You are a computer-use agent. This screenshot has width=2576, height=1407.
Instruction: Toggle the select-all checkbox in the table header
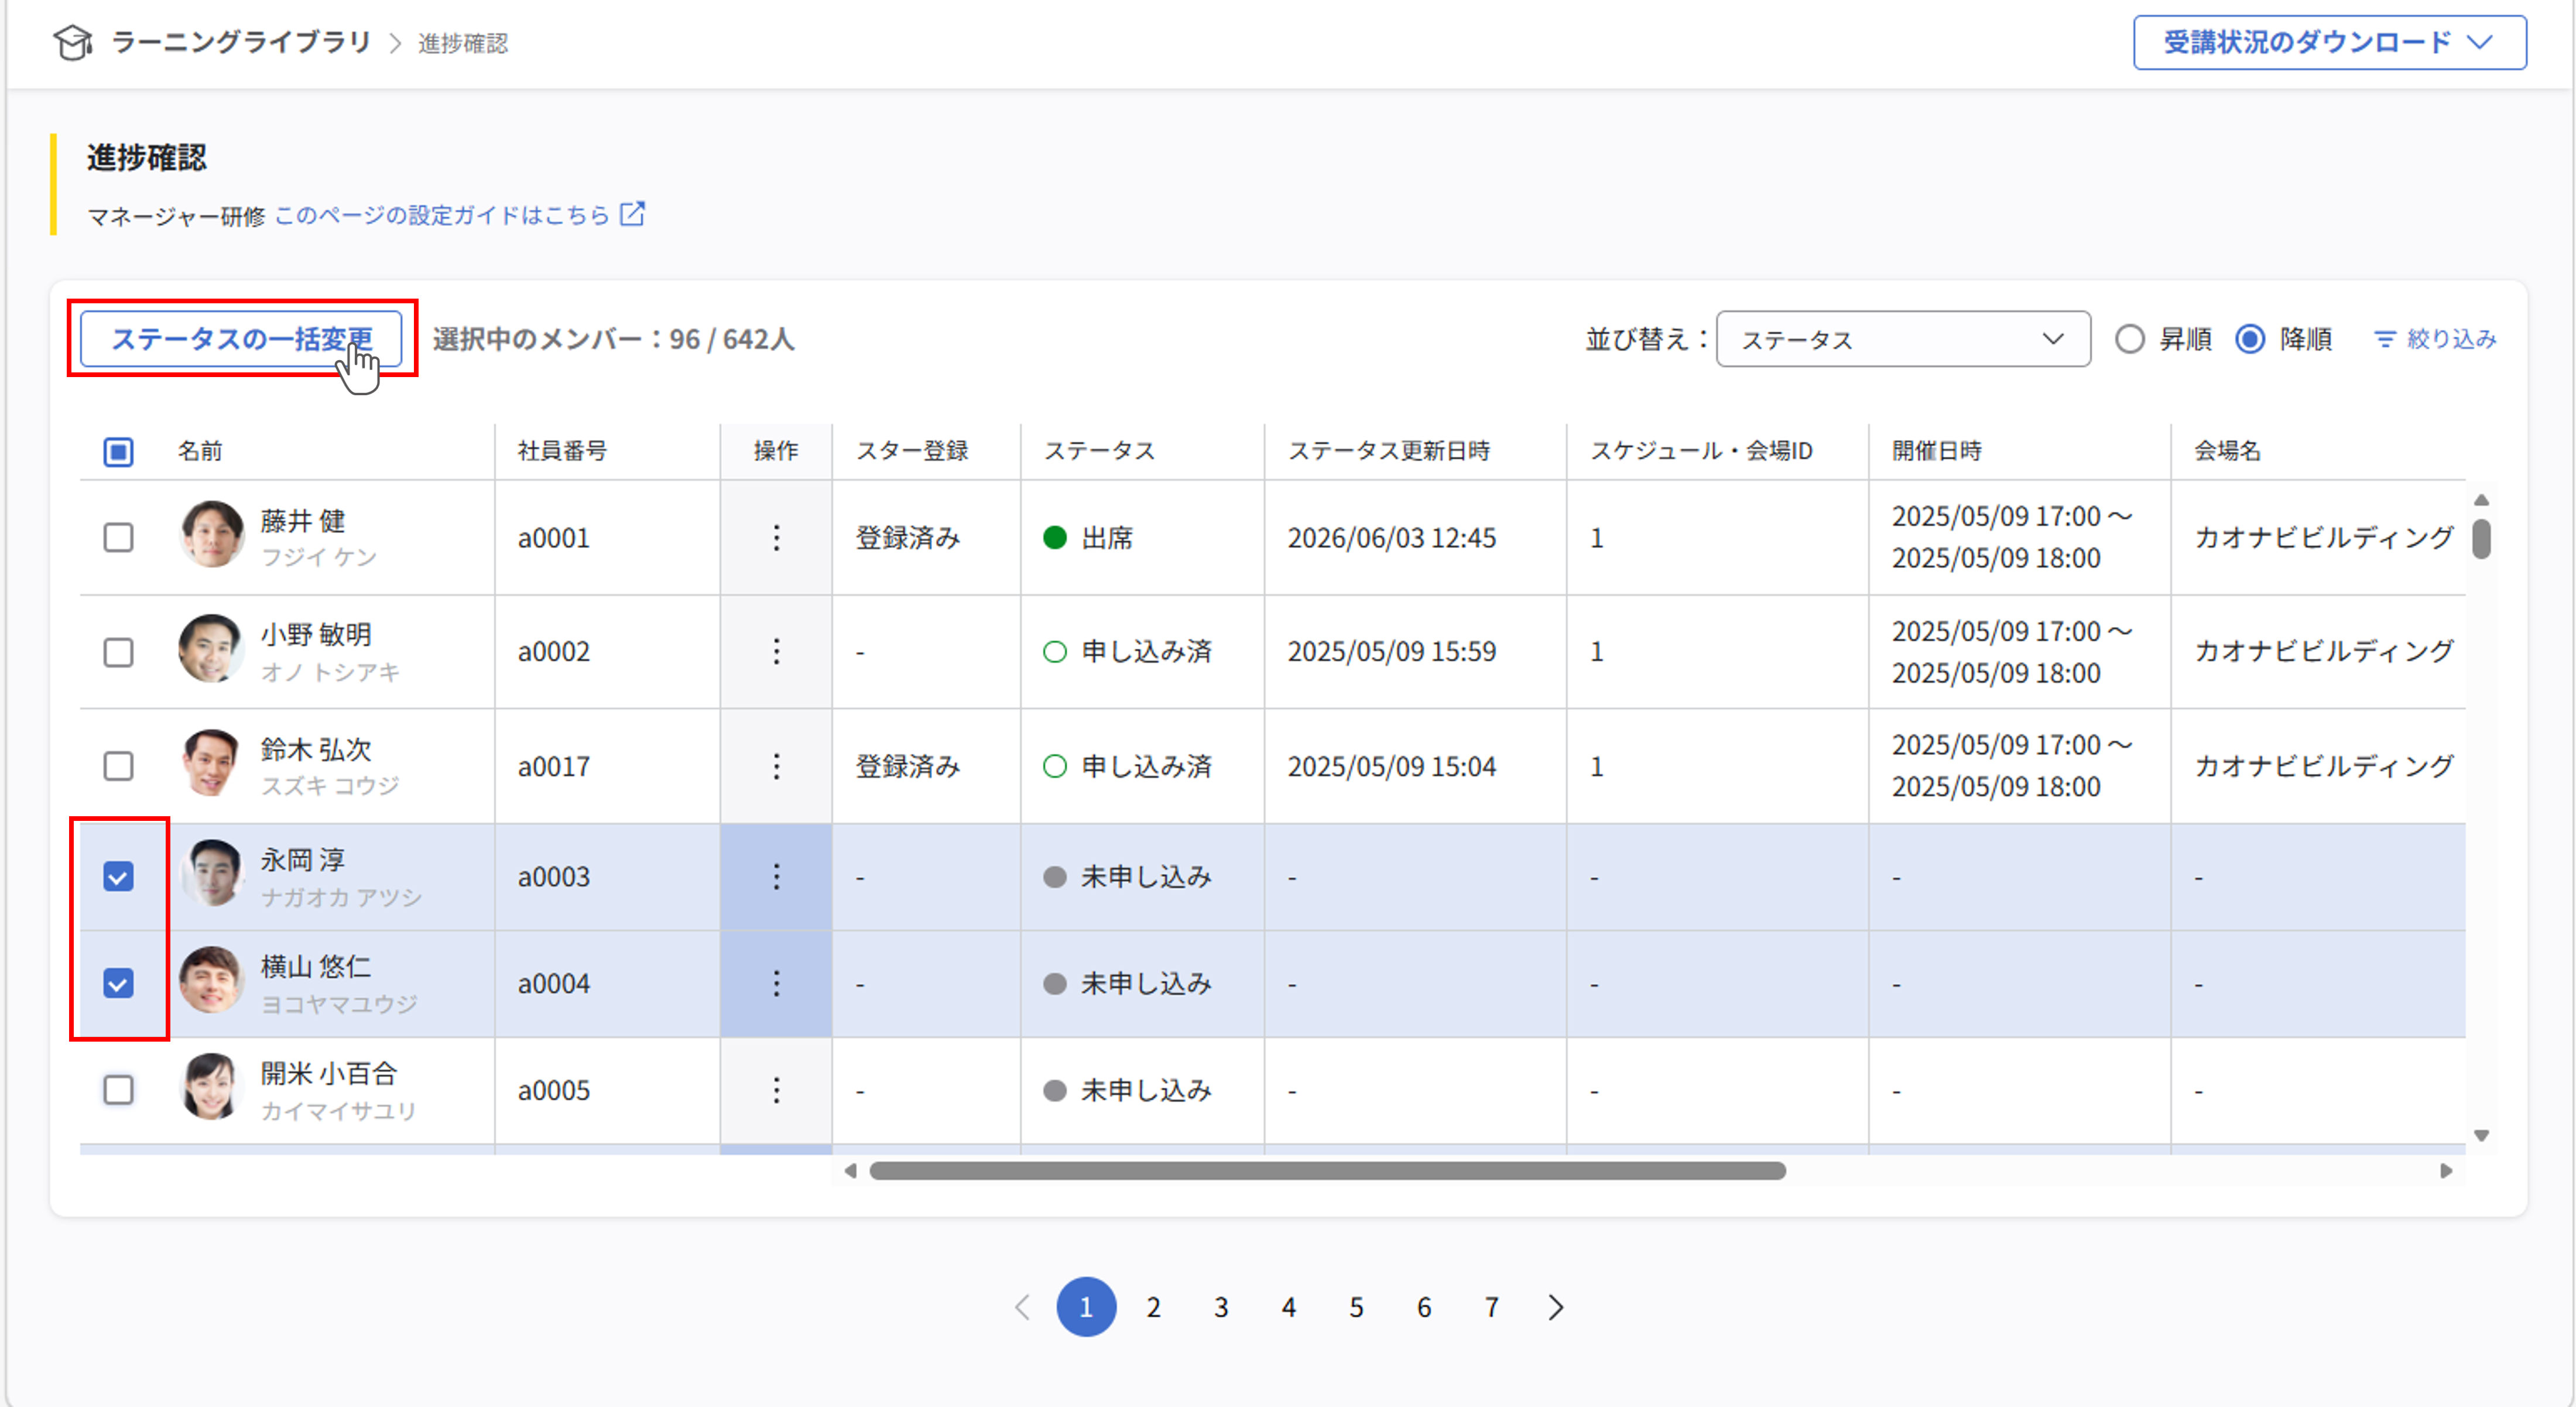(x=118, y=452)
